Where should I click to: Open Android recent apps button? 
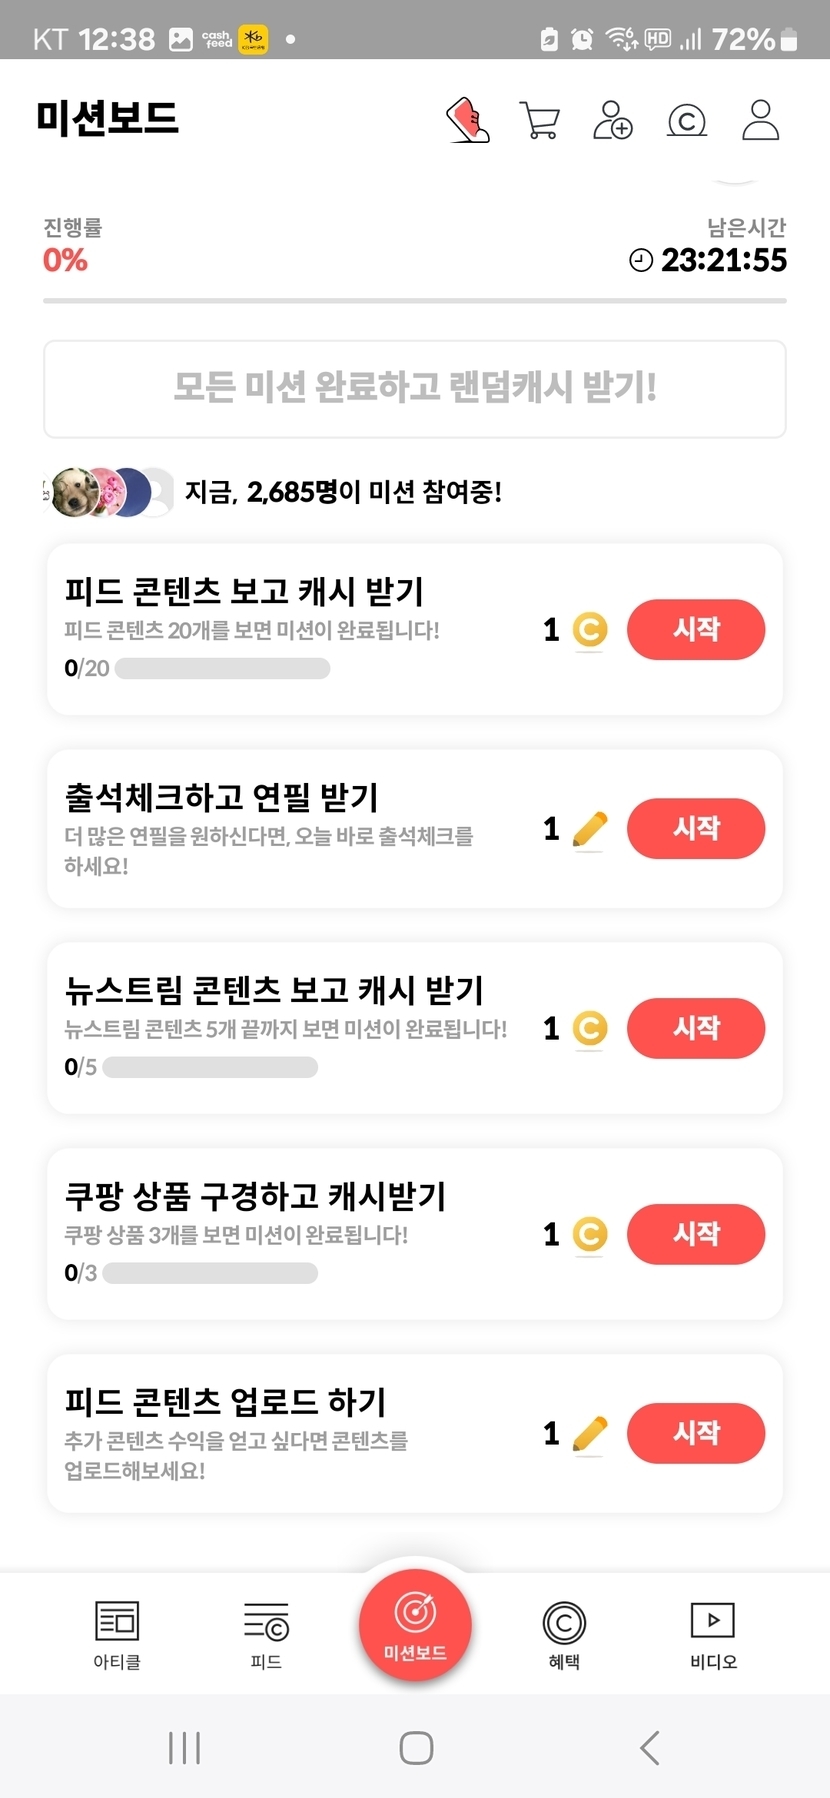point(185,1747)
